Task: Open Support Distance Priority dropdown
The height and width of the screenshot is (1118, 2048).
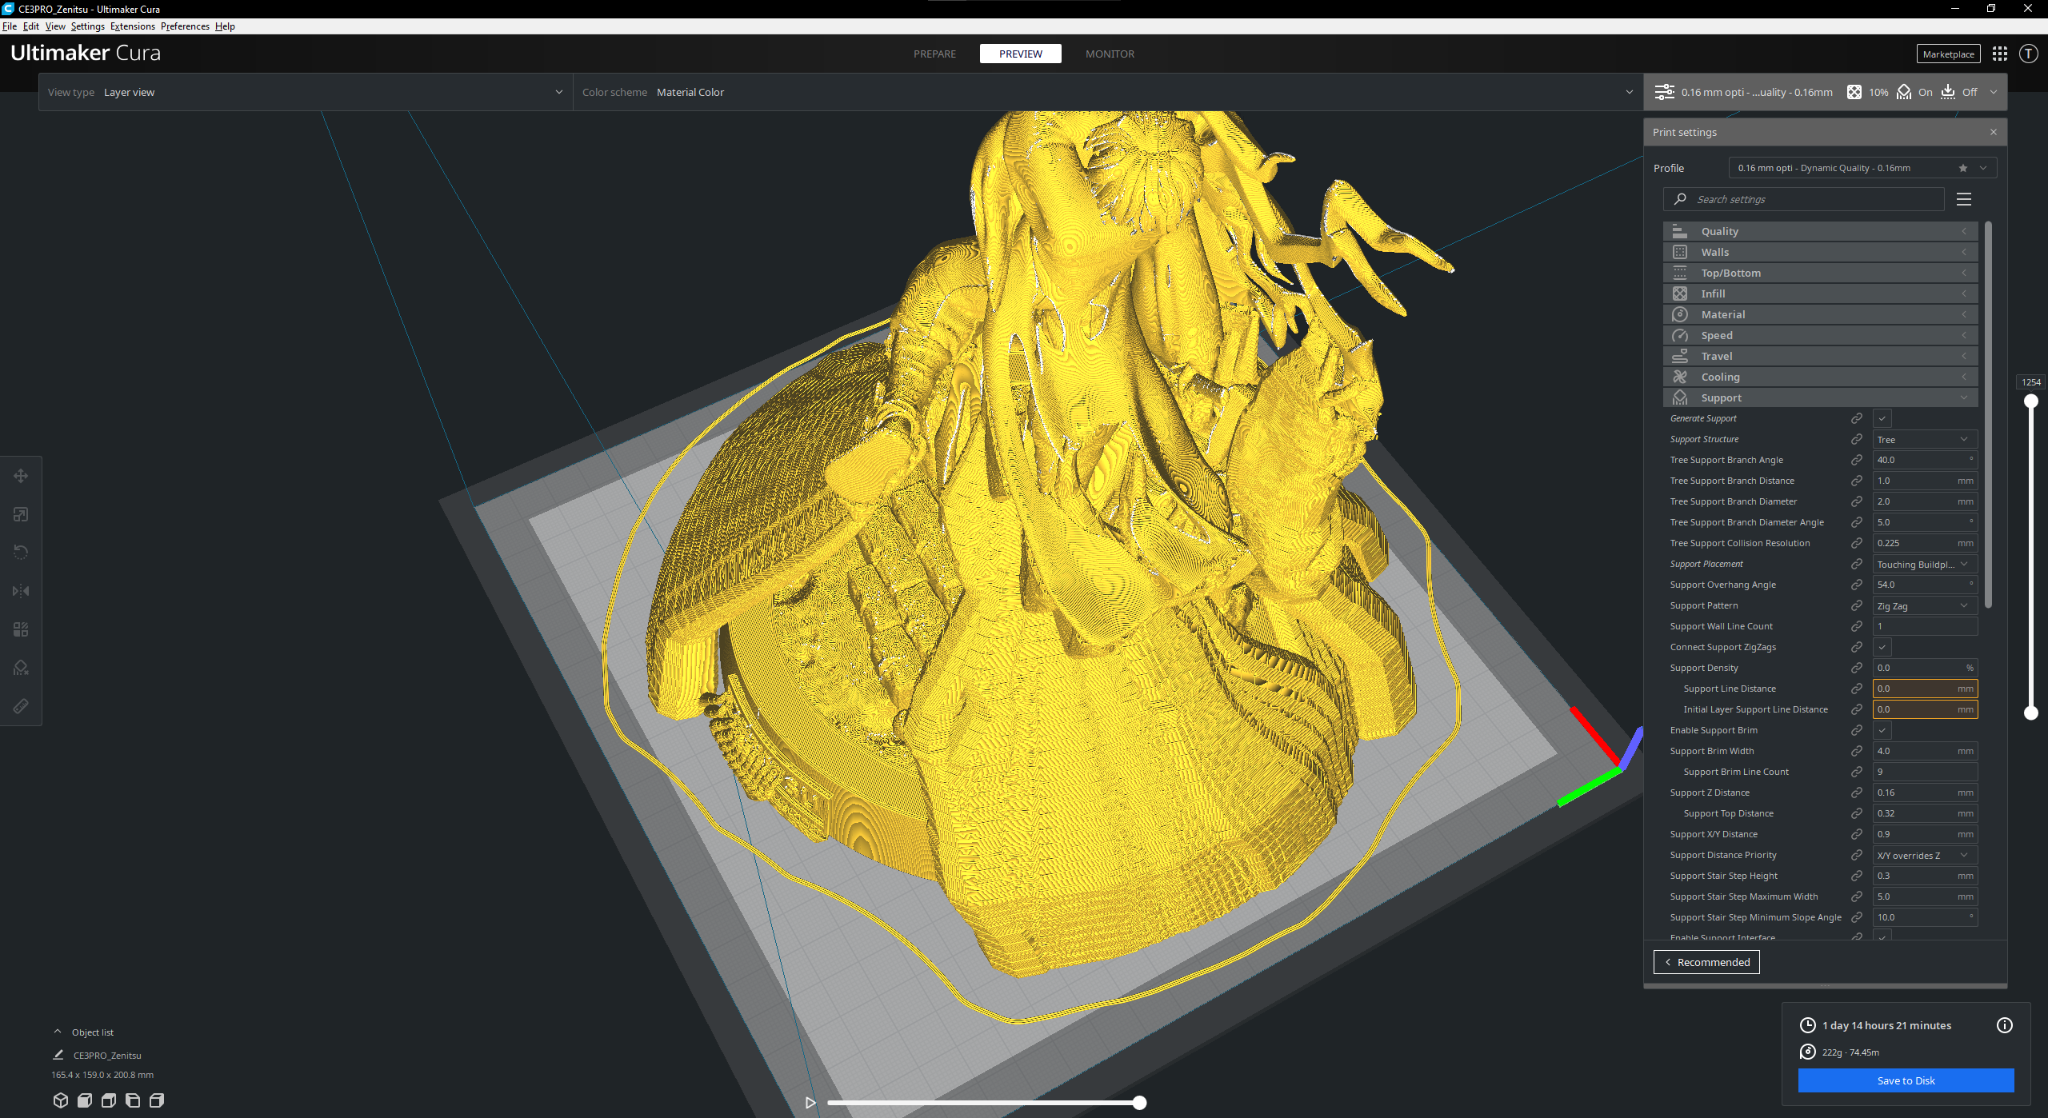Action: pos(1924,855)
